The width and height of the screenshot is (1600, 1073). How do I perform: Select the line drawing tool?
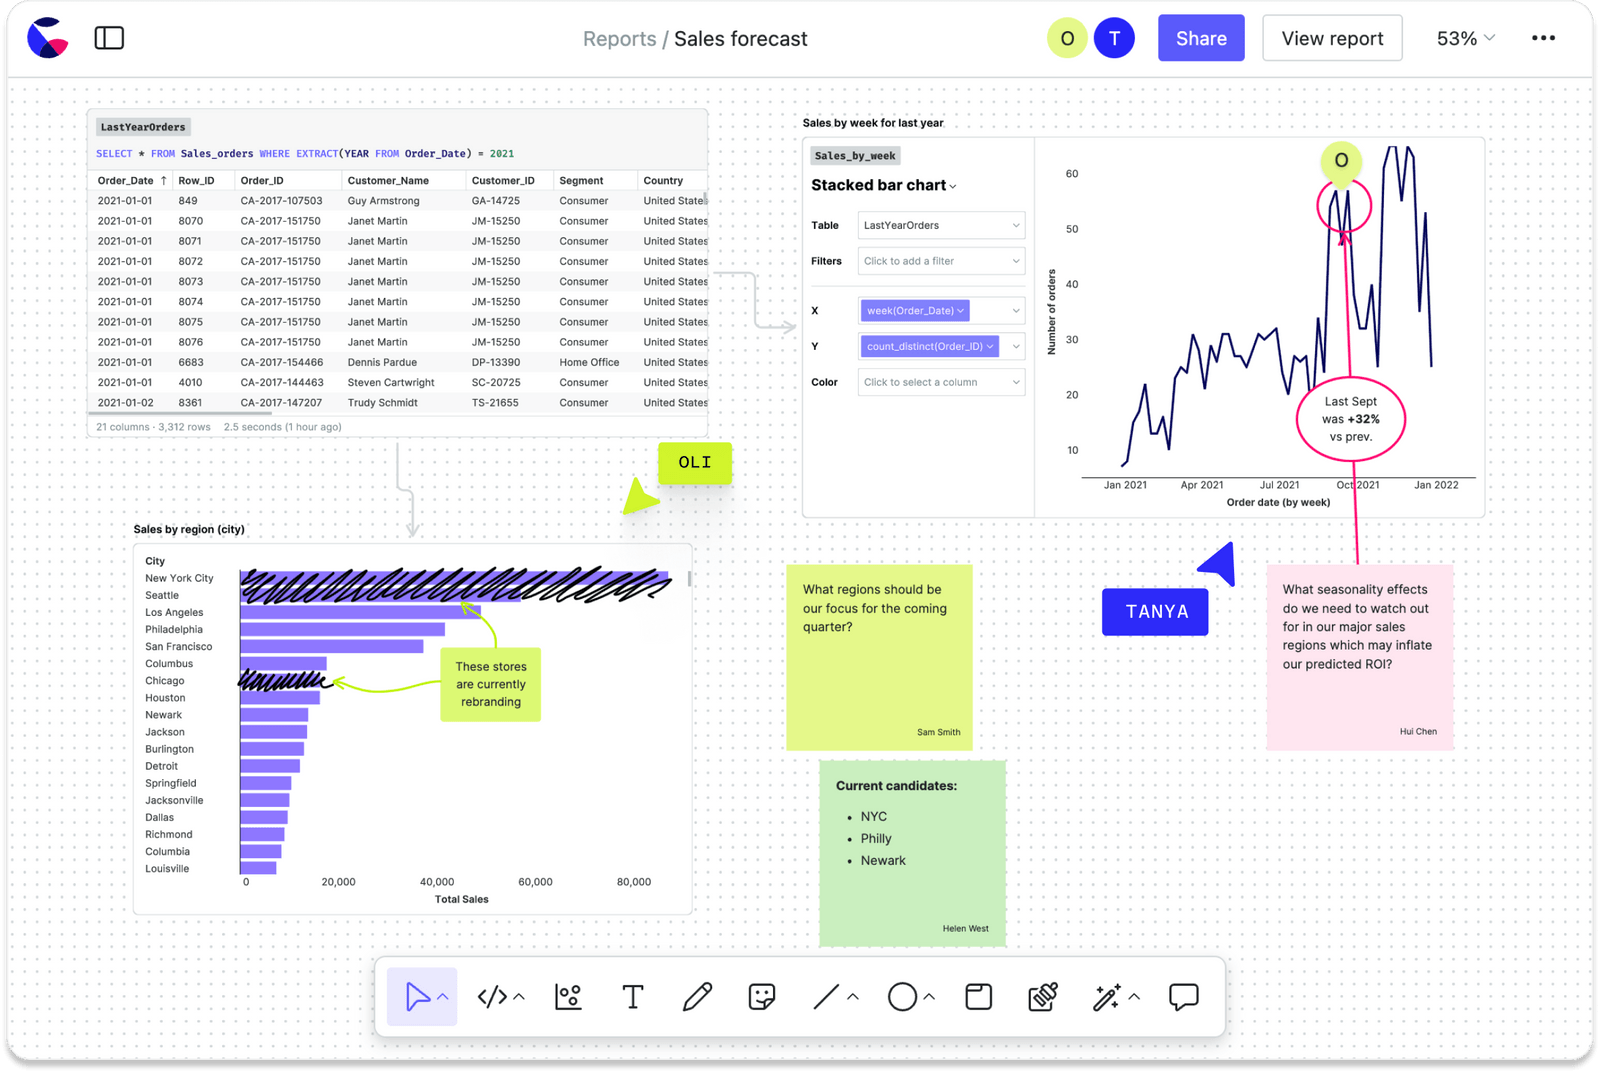828,997
